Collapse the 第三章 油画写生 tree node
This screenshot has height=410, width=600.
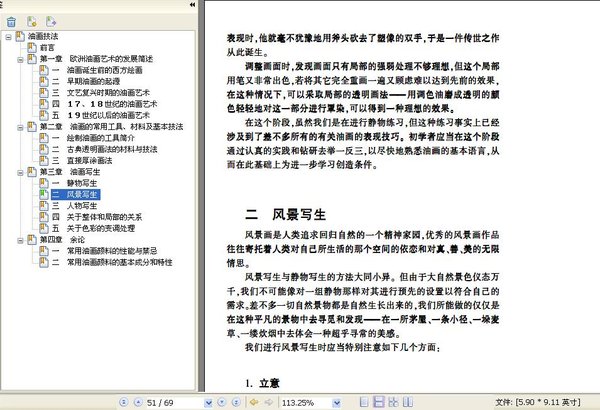pos(20,173)
